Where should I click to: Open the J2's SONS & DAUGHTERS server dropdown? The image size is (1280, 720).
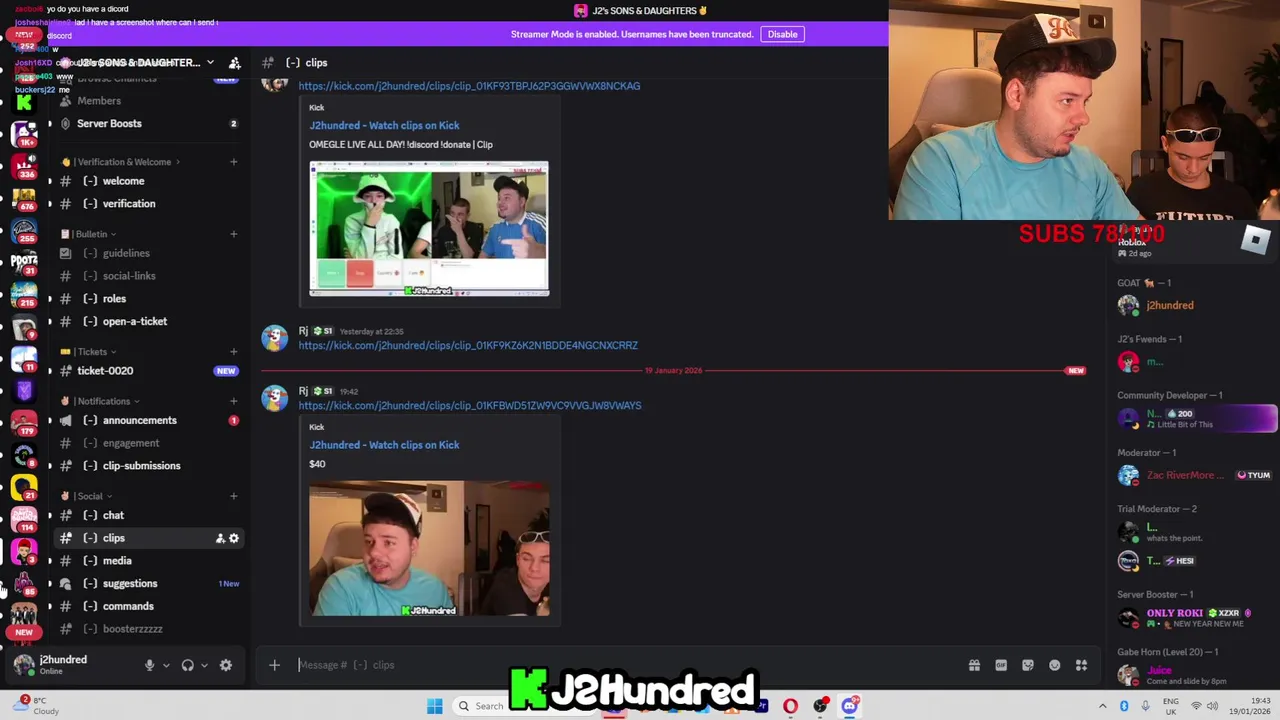click(209, 63)
